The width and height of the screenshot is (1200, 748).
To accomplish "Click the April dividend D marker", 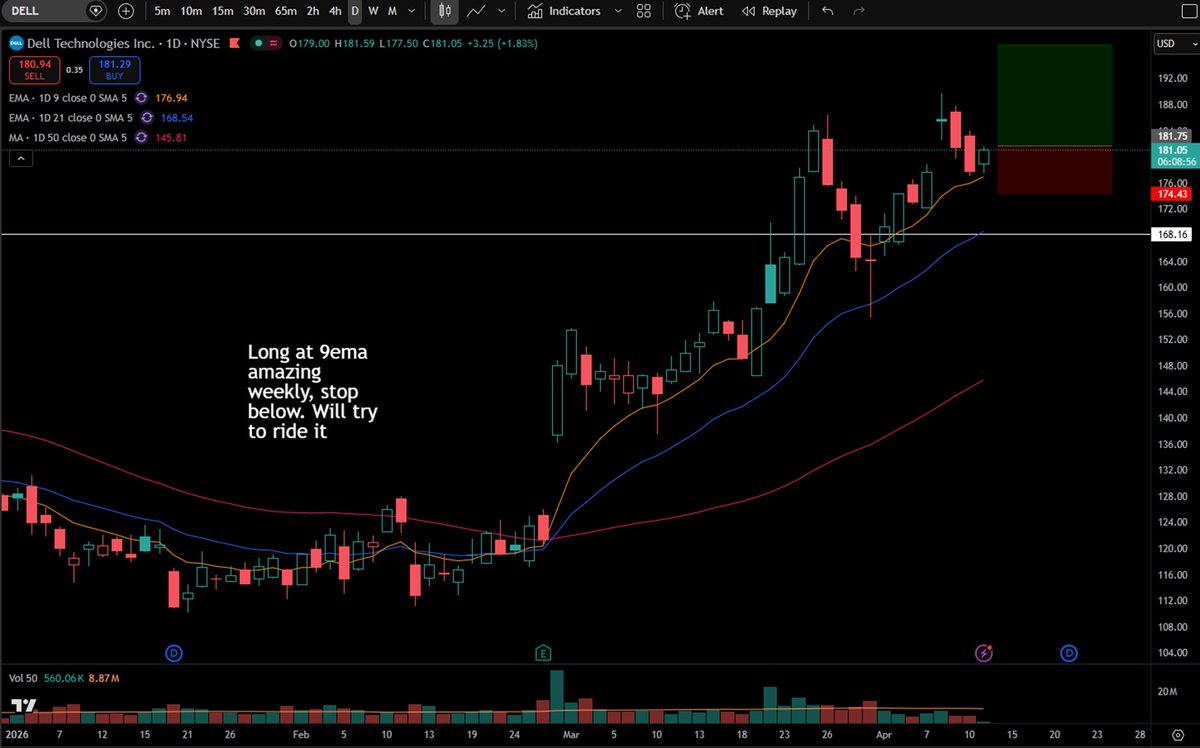I will click(x=1068, y=653).
